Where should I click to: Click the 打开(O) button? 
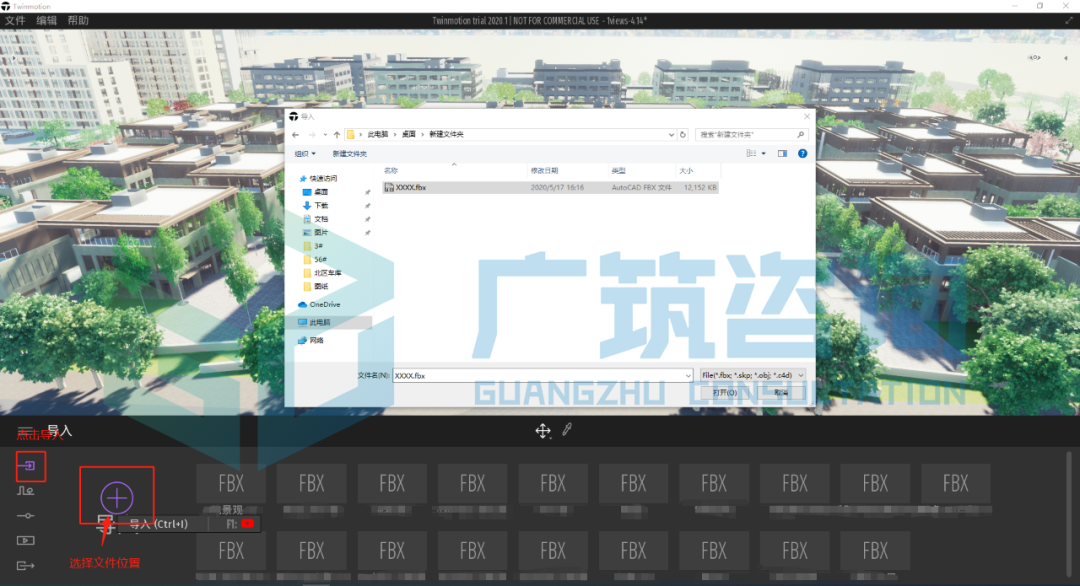[725, 393]
